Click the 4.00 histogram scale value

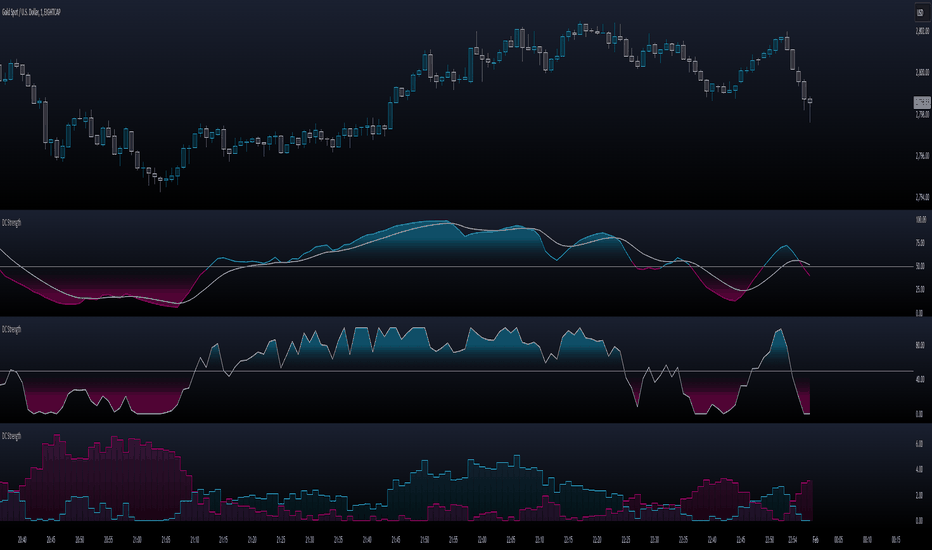920,469
